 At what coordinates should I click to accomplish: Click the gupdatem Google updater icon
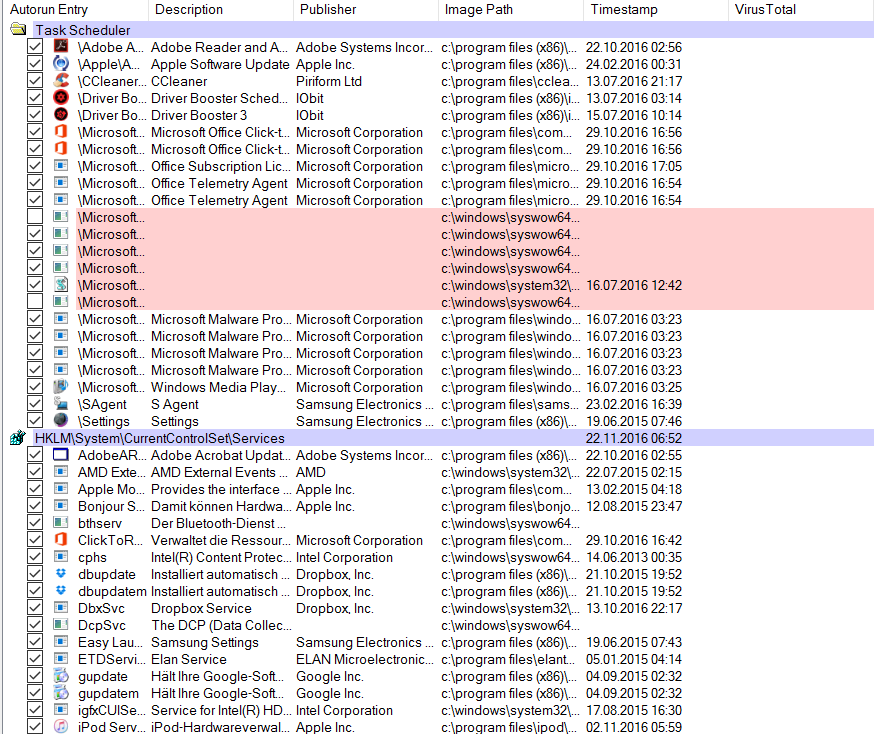61,693
